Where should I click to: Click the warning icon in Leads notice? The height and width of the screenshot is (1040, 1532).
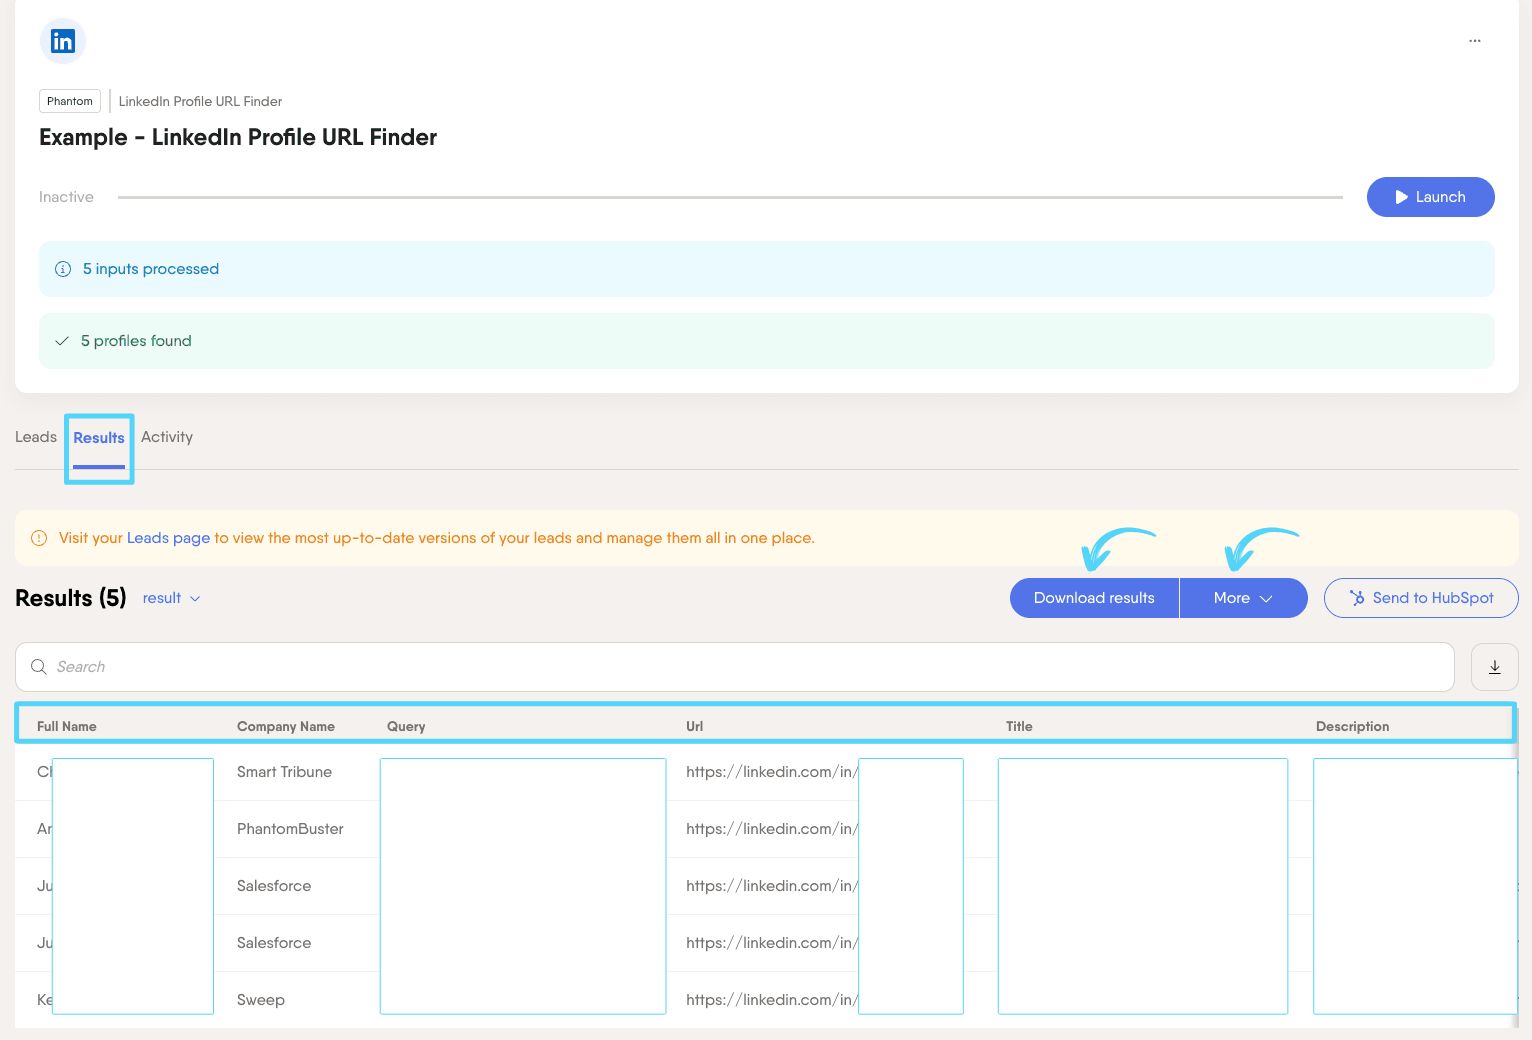[39, 538]
